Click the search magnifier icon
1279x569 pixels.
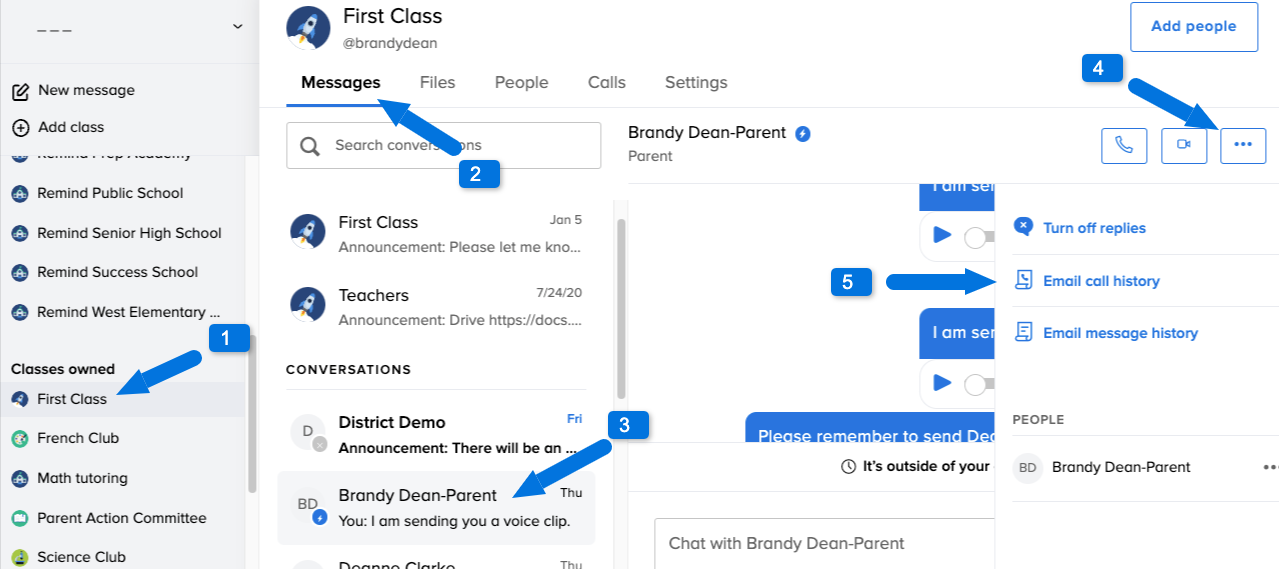coord(311,146)
